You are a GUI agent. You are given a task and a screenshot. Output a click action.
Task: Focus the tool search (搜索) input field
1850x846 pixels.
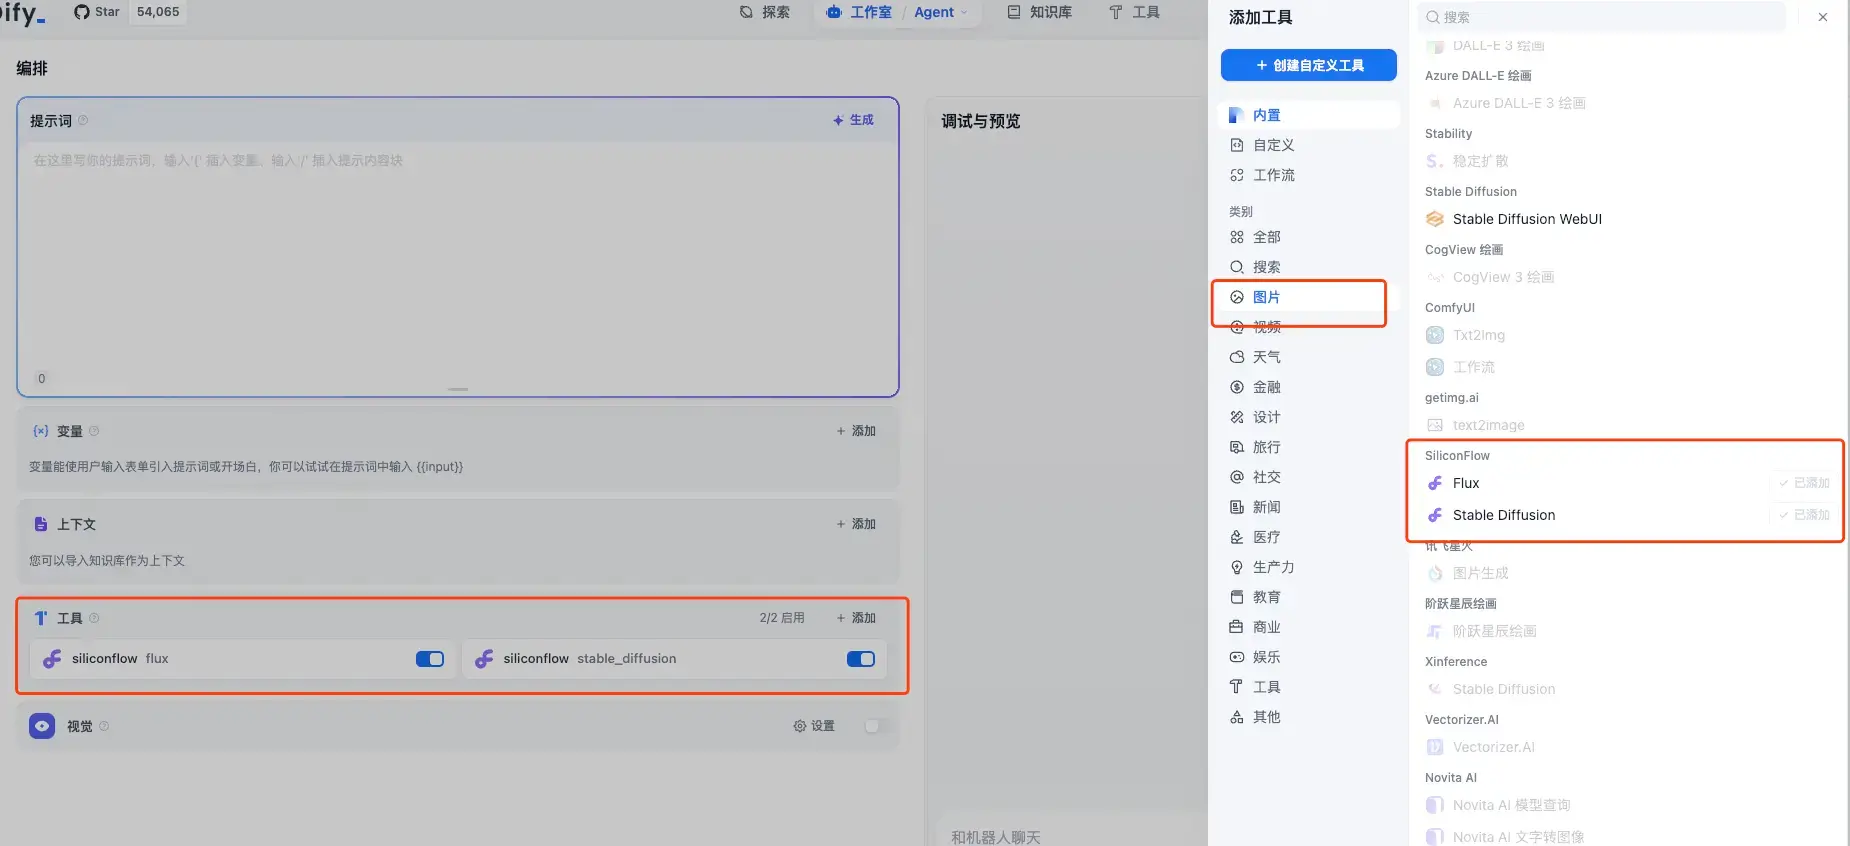[x=1601, y=17]
